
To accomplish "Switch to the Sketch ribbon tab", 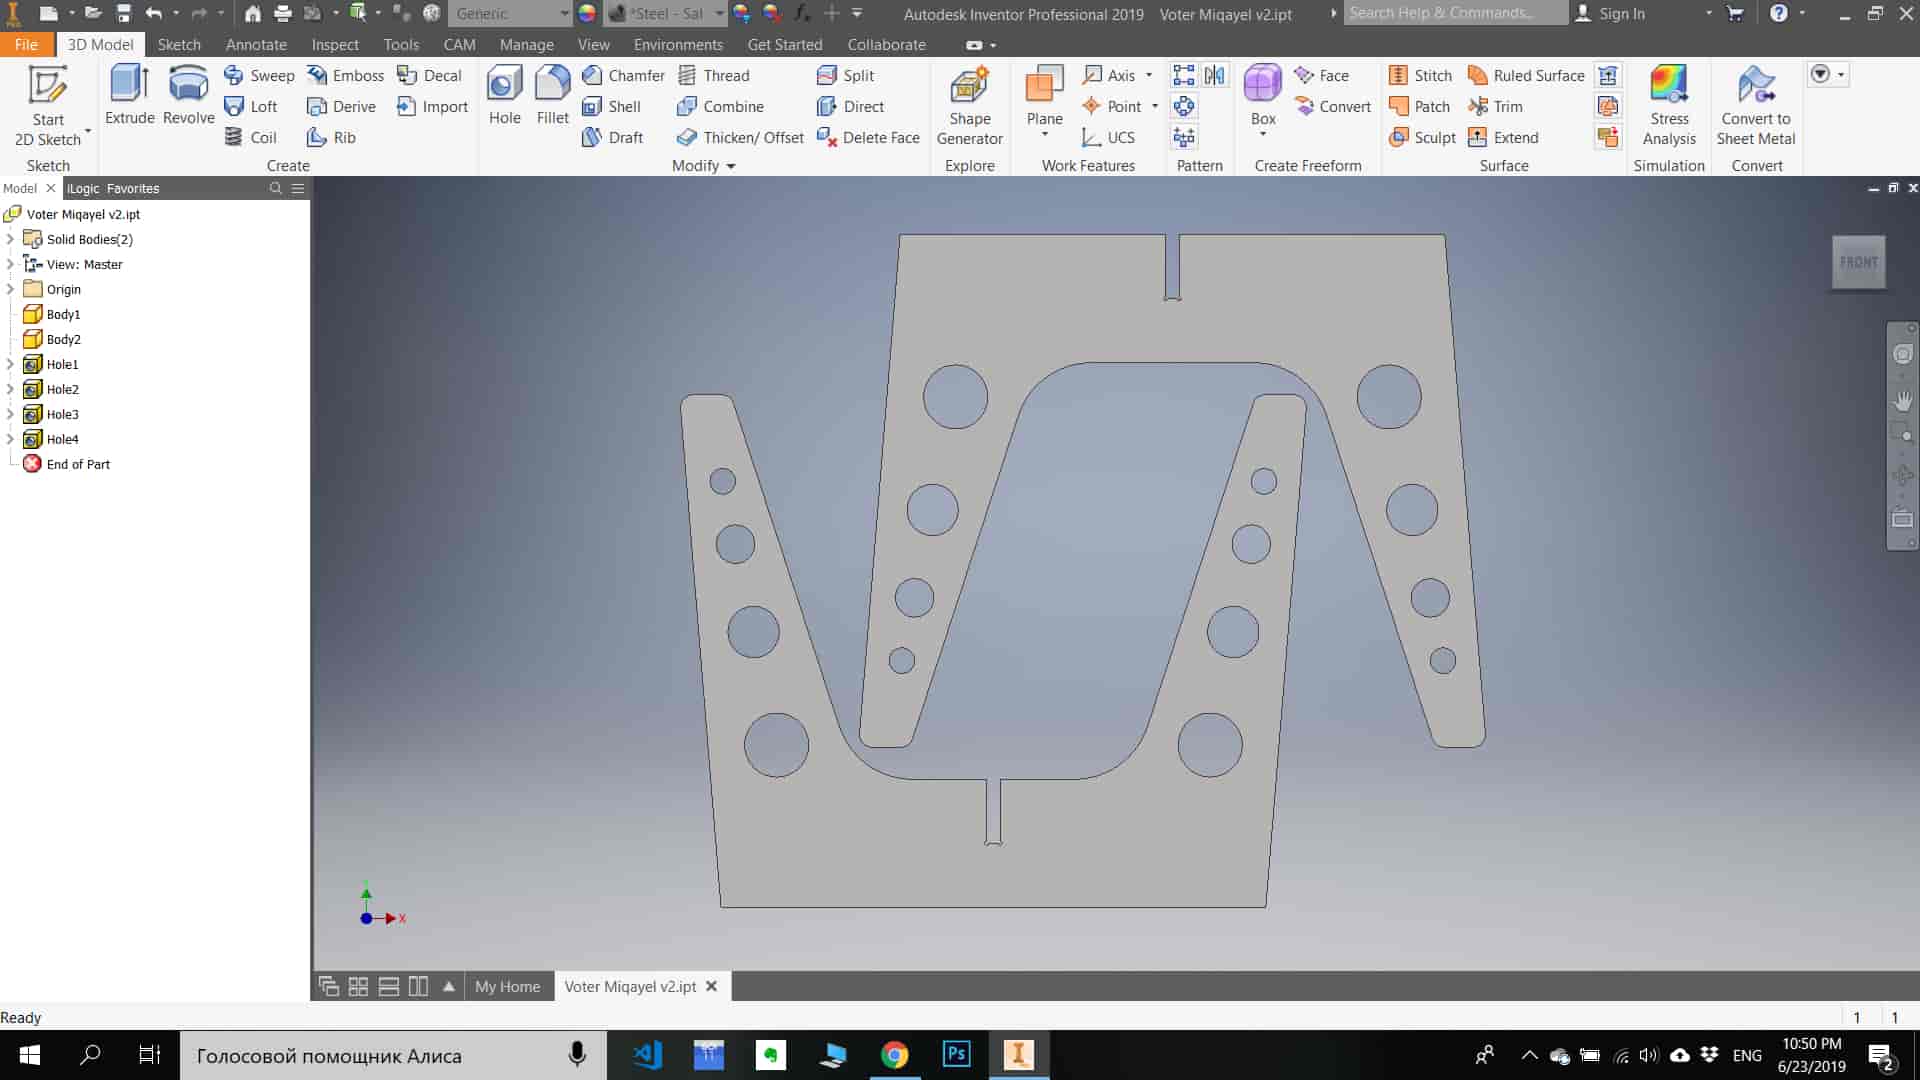I will click(179, 45).
